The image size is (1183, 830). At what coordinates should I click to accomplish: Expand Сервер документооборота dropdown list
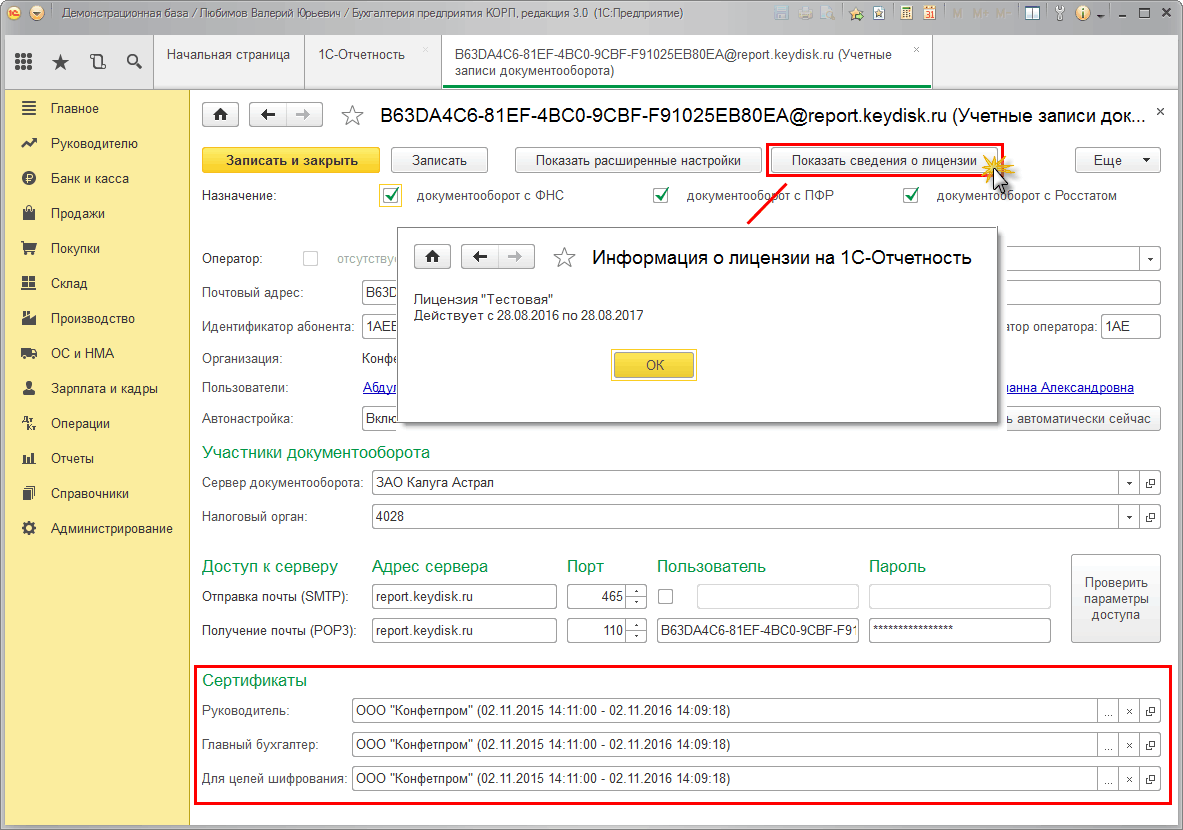point(1129,483)
